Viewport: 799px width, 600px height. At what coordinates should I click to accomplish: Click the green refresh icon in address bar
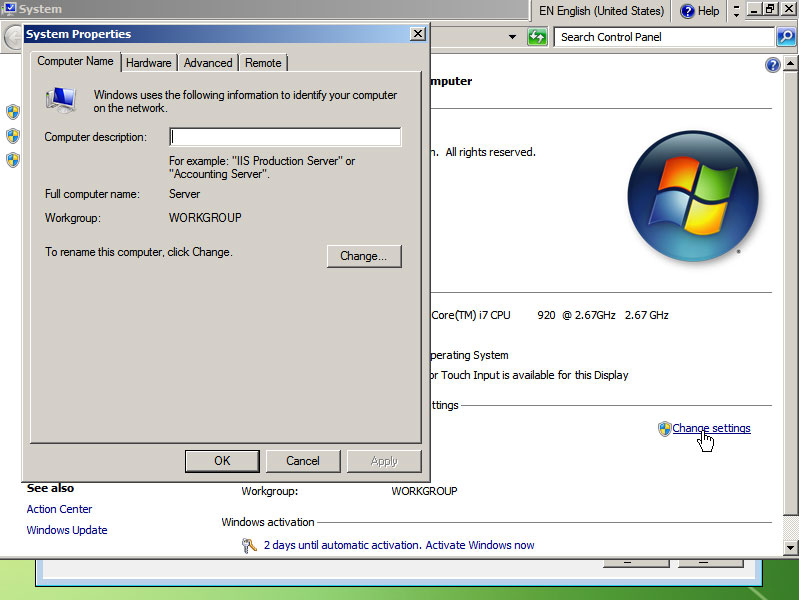tap(537, 37)
